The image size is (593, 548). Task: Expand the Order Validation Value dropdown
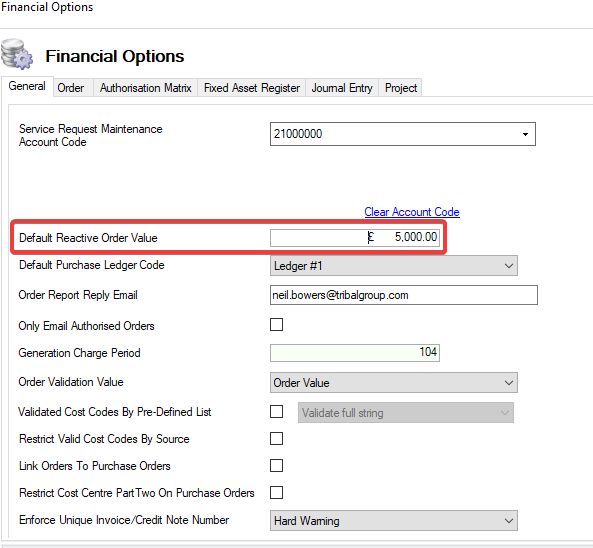394,383
